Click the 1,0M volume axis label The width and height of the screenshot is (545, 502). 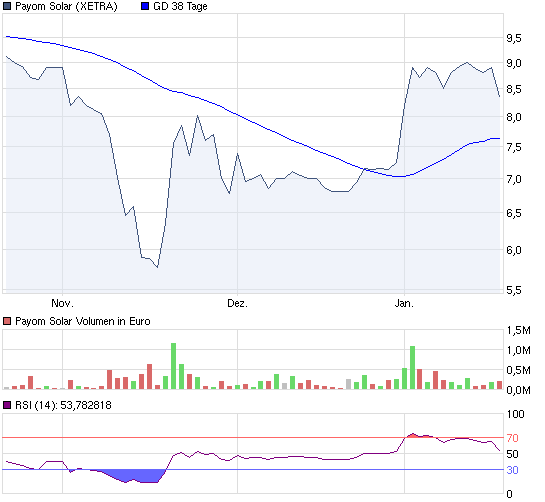coord(518,350)
